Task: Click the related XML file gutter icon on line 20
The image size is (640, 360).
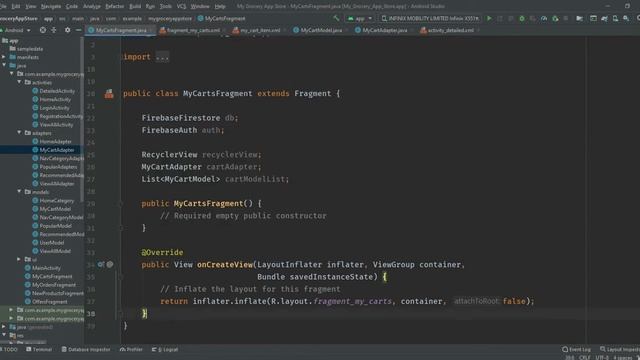Action: (109, 94)
